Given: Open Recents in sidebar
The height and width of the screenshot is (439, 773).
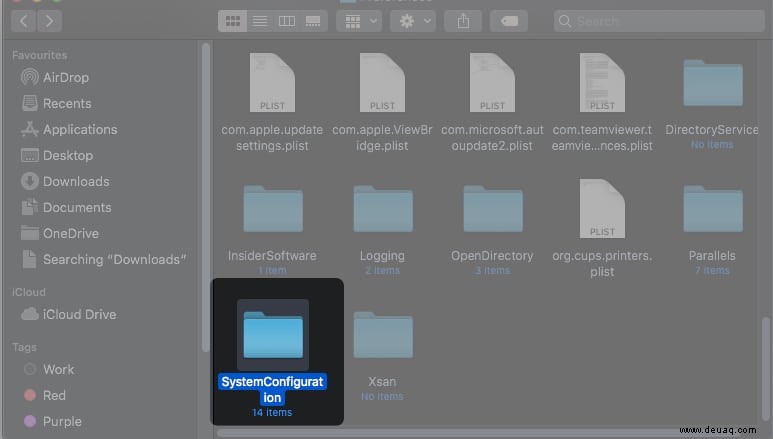Looking at the screenshot, I should coord(56,104).
